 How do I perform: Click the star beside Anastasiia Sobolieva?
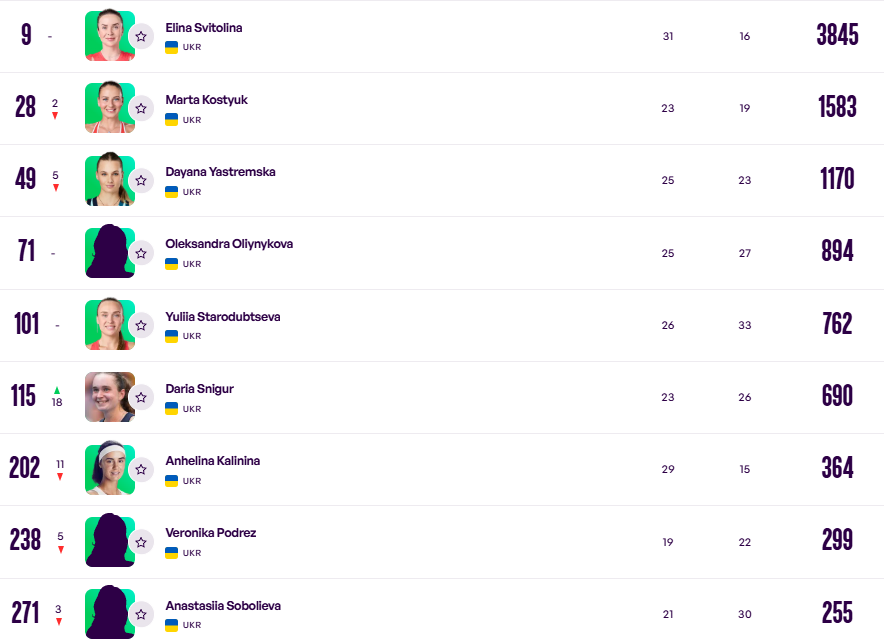click(x=141, y=614)
